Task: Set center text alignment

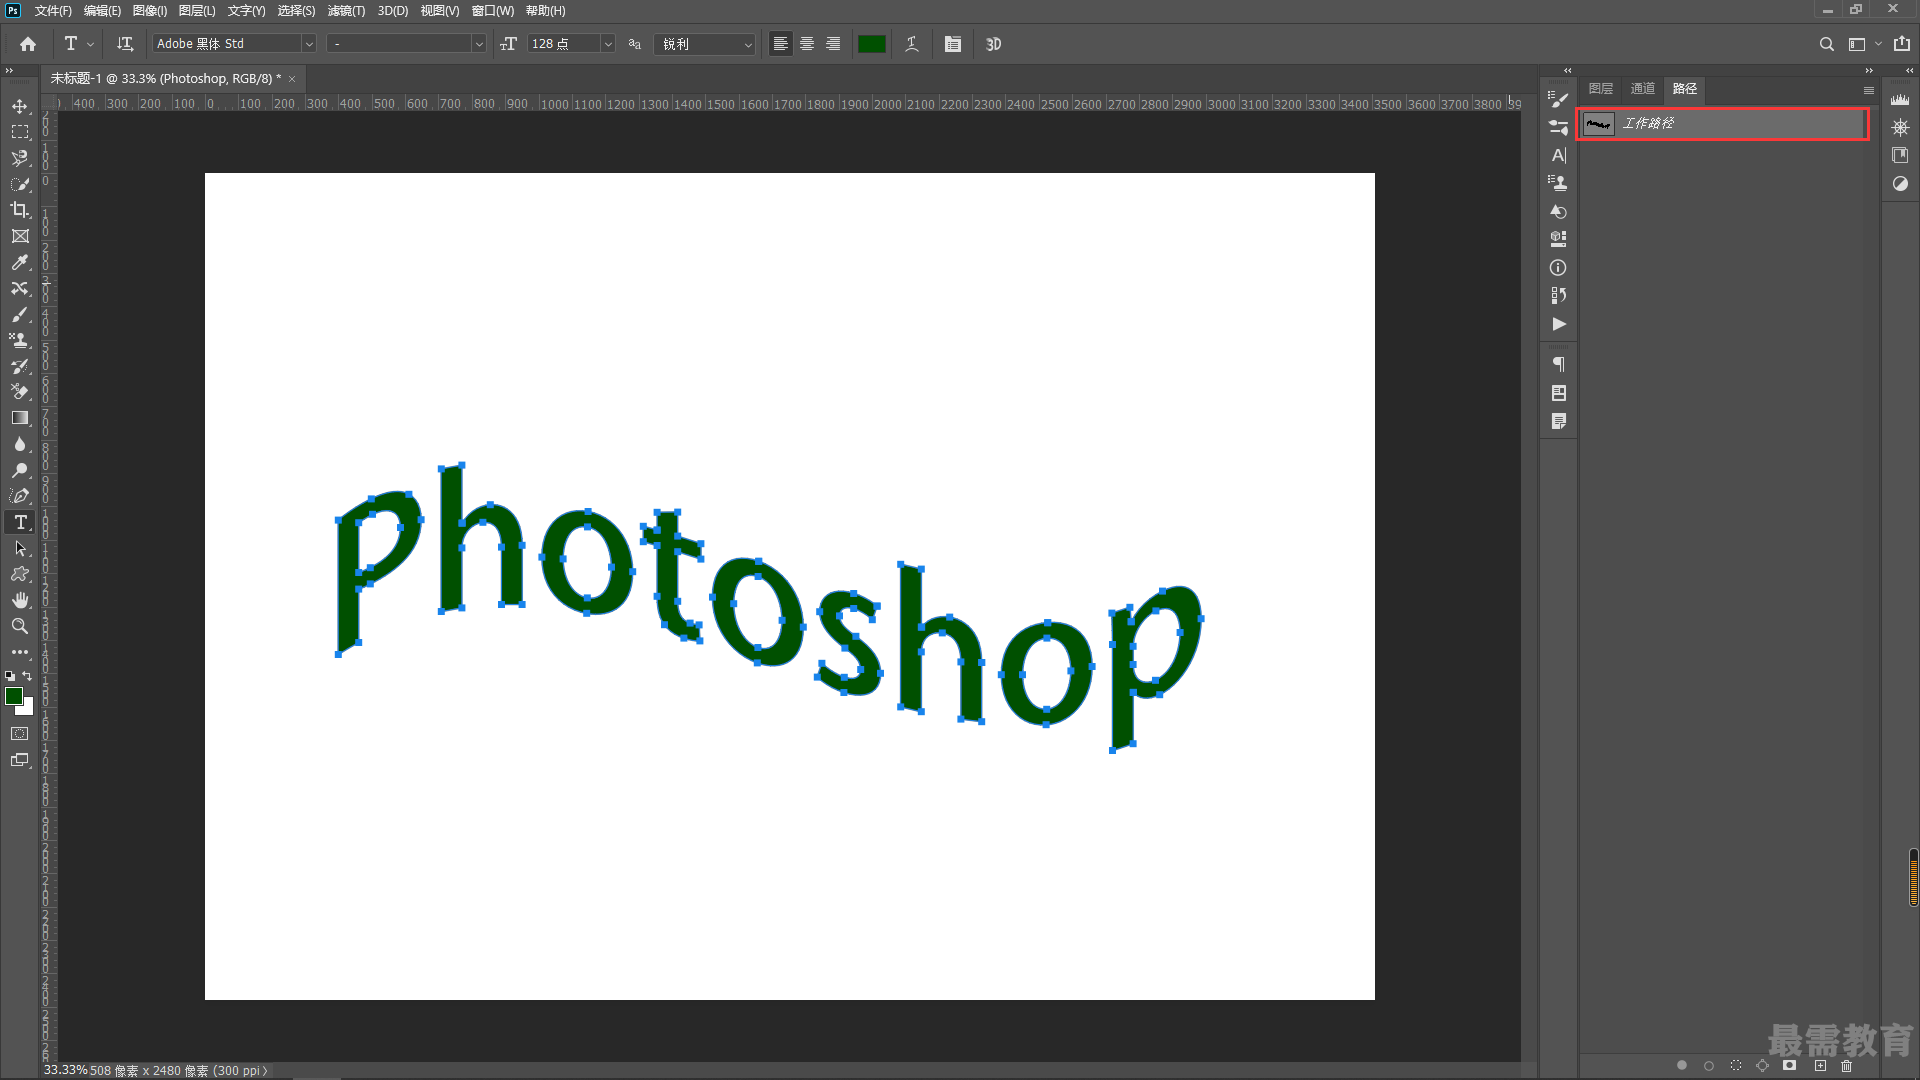Action: (x=807, y=44)
